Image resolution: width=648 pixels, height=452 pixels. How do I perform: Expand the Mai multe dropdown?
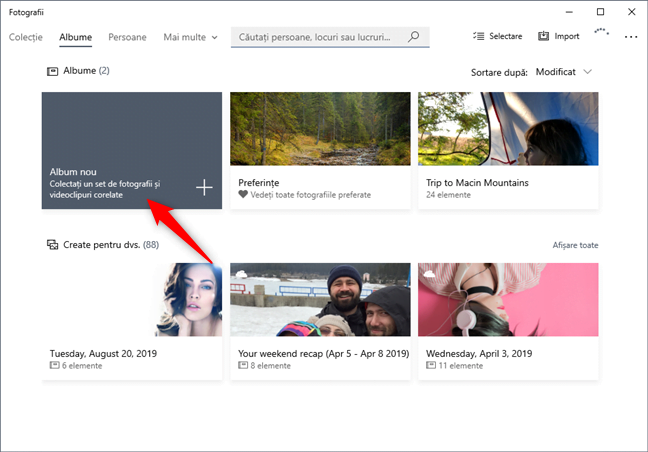tap(190, 37)
